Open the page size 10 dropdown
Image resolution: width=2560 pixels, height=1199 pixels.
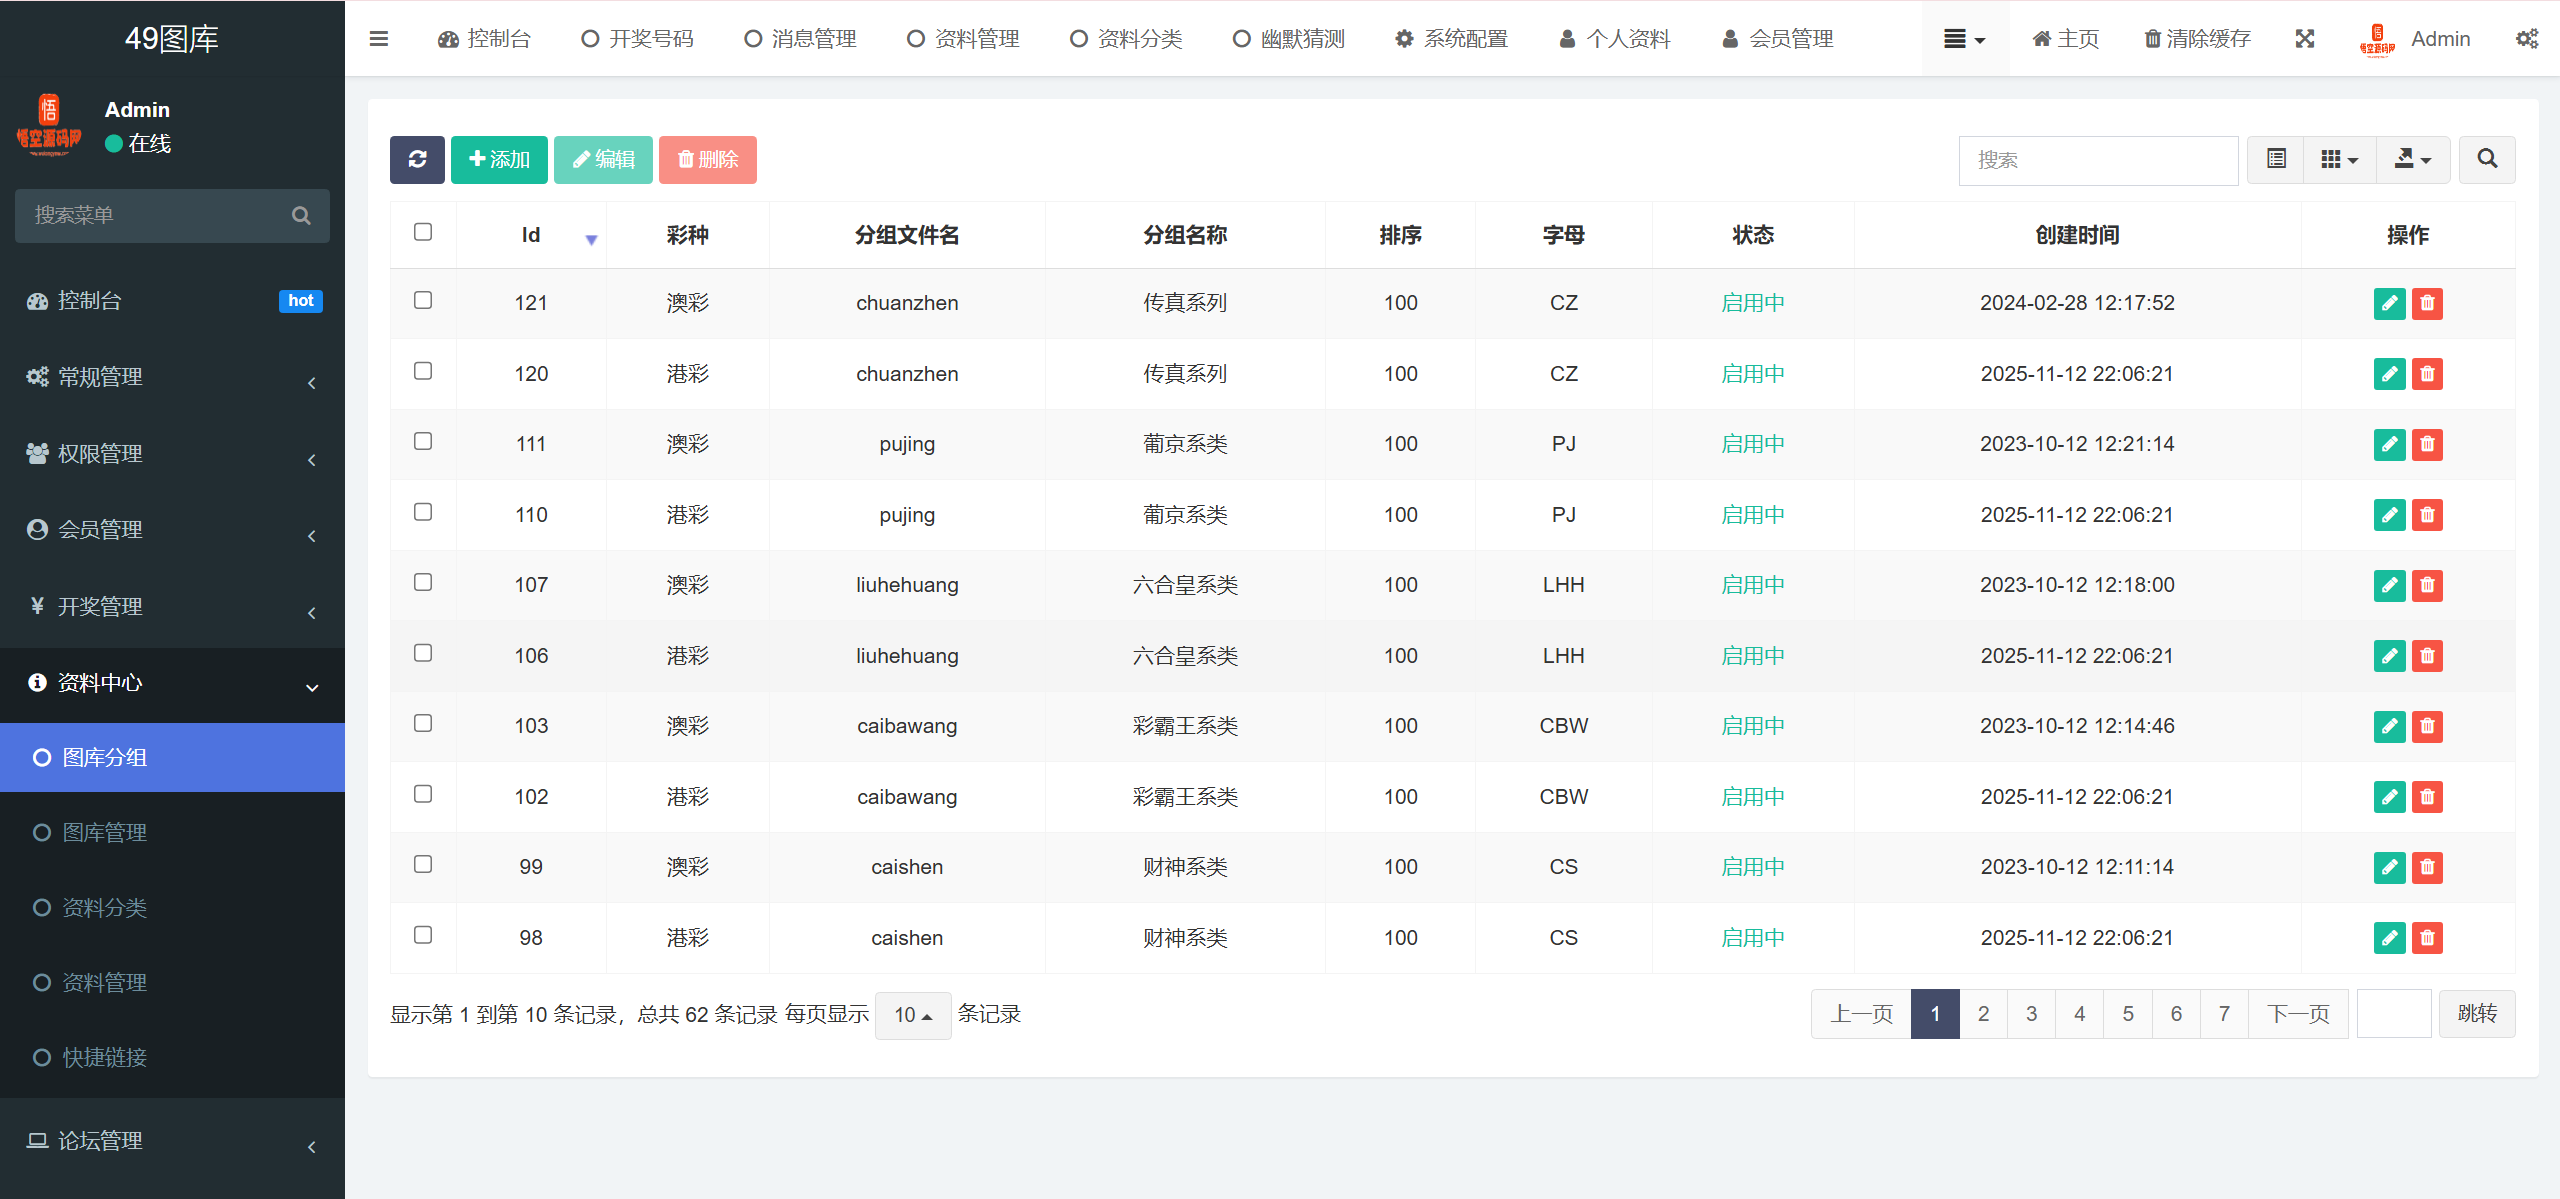912,1015
